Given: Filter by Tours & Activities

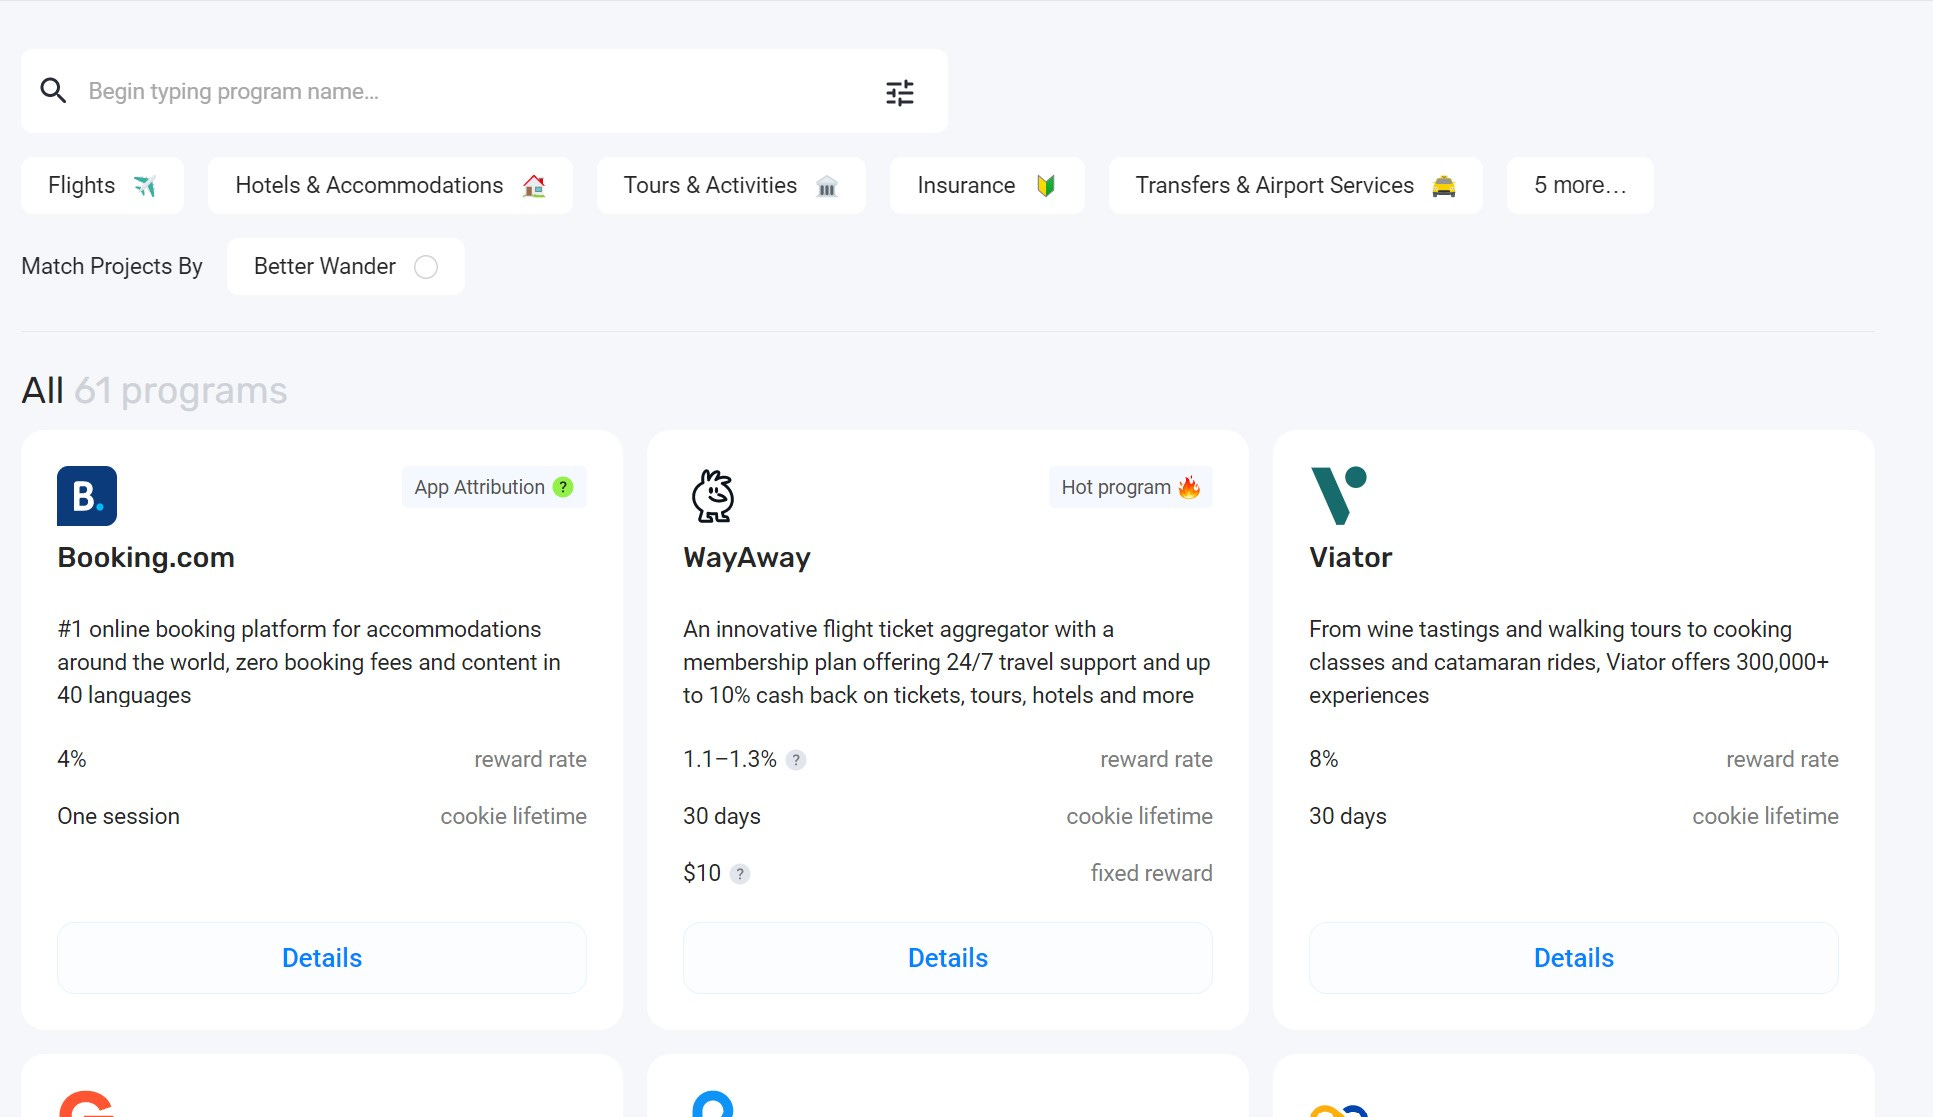Looking at the screenshot, I should (731, 185).
